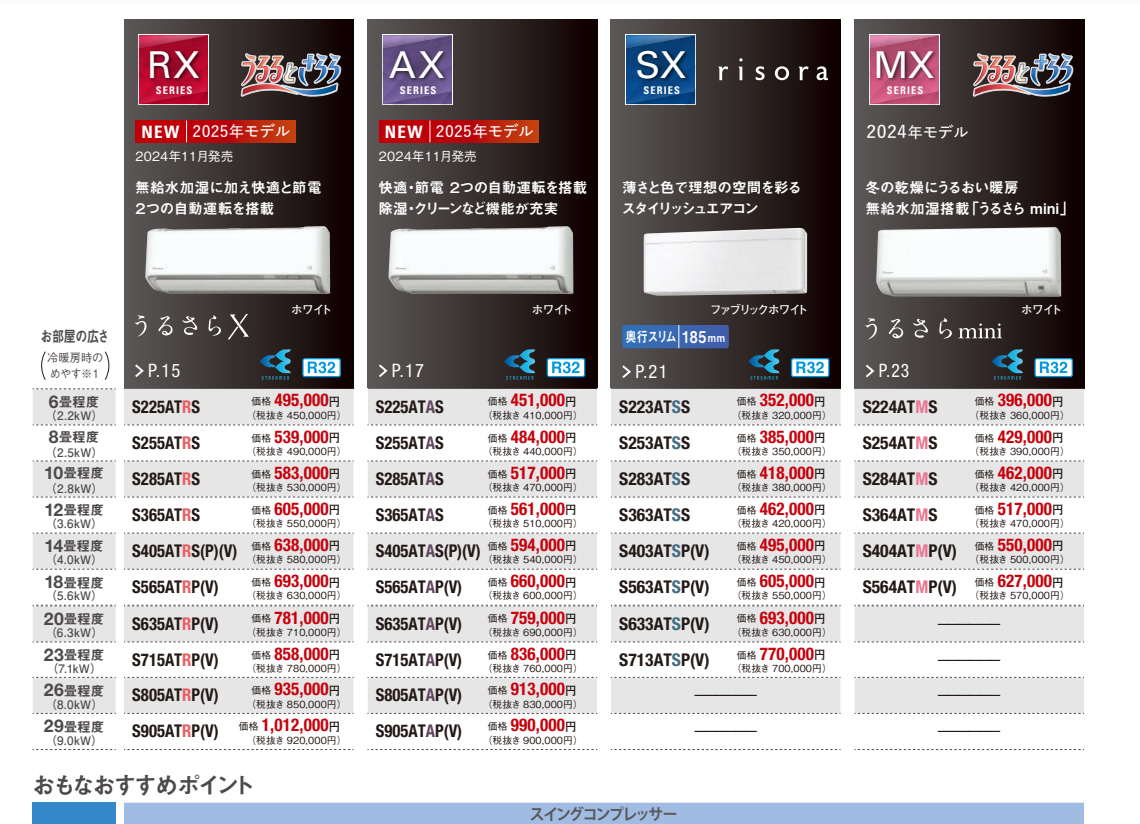Follow the >P.17 page reference
The height and width of the screenshot is (824, 1140).
[x=401, y=371]
